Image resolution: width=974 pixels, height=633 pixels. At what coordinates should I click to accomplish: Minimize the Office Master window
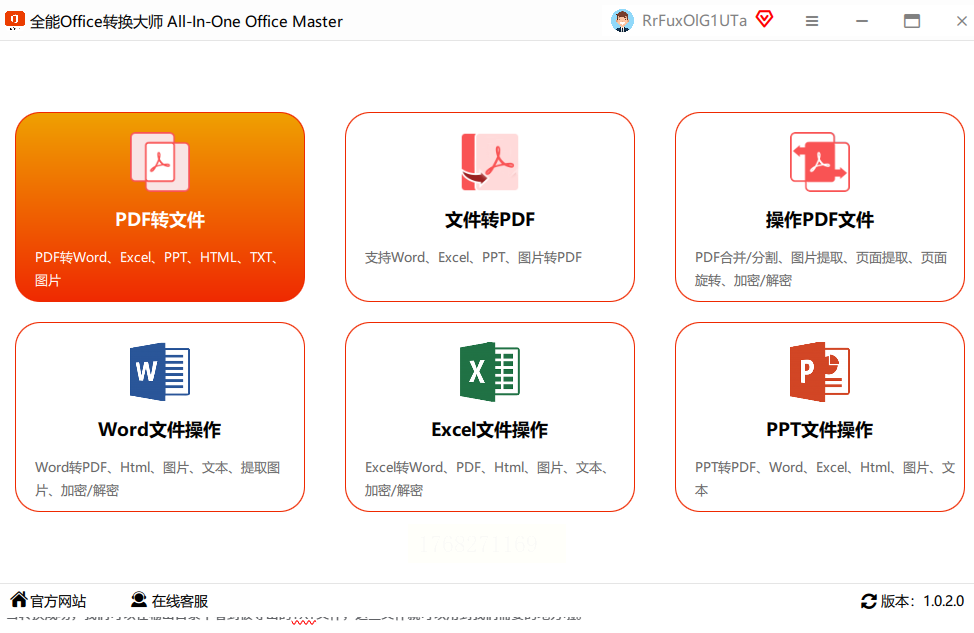(x=862, y=21)
